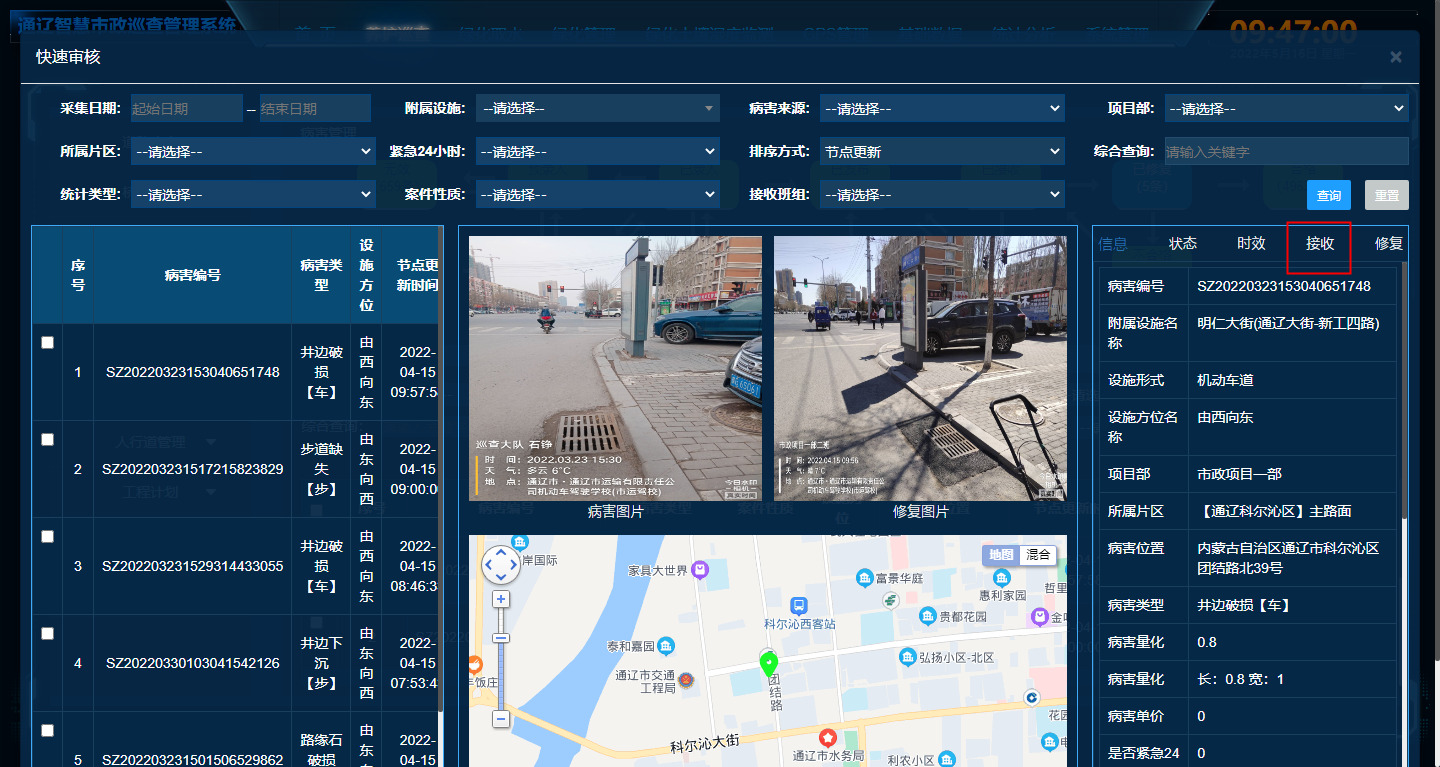Open the 接收班组 dropdown
The image size is (1440, 767).
tap(942, 195)
